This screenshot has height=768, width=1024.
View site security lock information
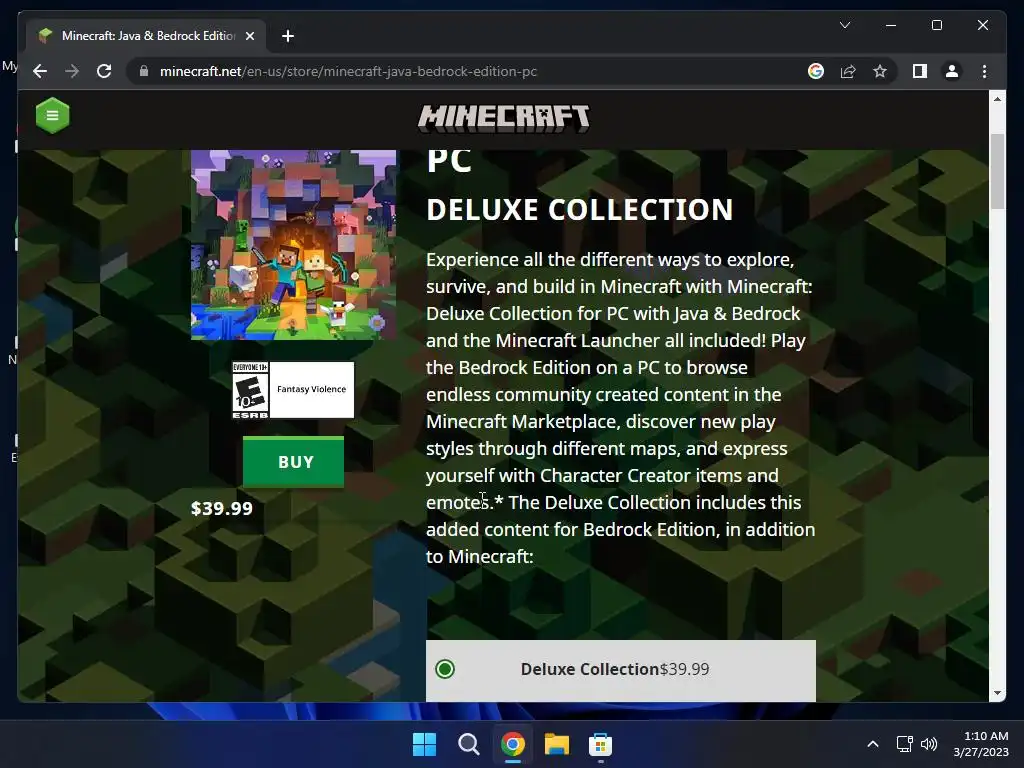[144, 71]
